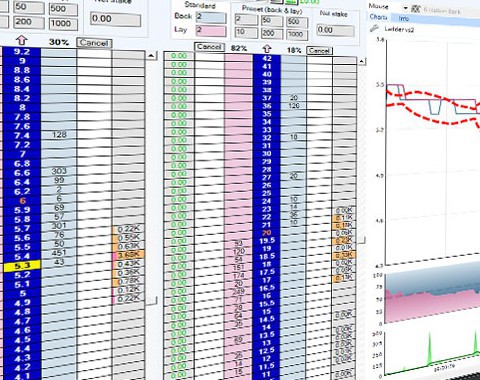Click the yellow highlighted 5.3 price cell

(22, 266)
